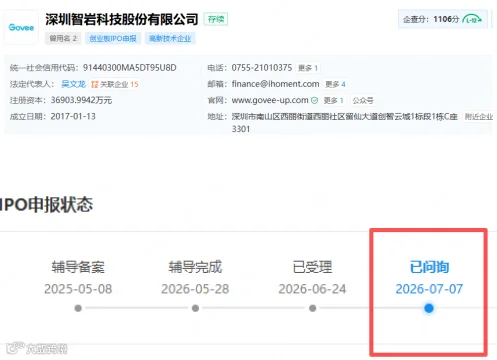Click the email finance@ihoment.com
497x360 pixels.
coord(275,84)
